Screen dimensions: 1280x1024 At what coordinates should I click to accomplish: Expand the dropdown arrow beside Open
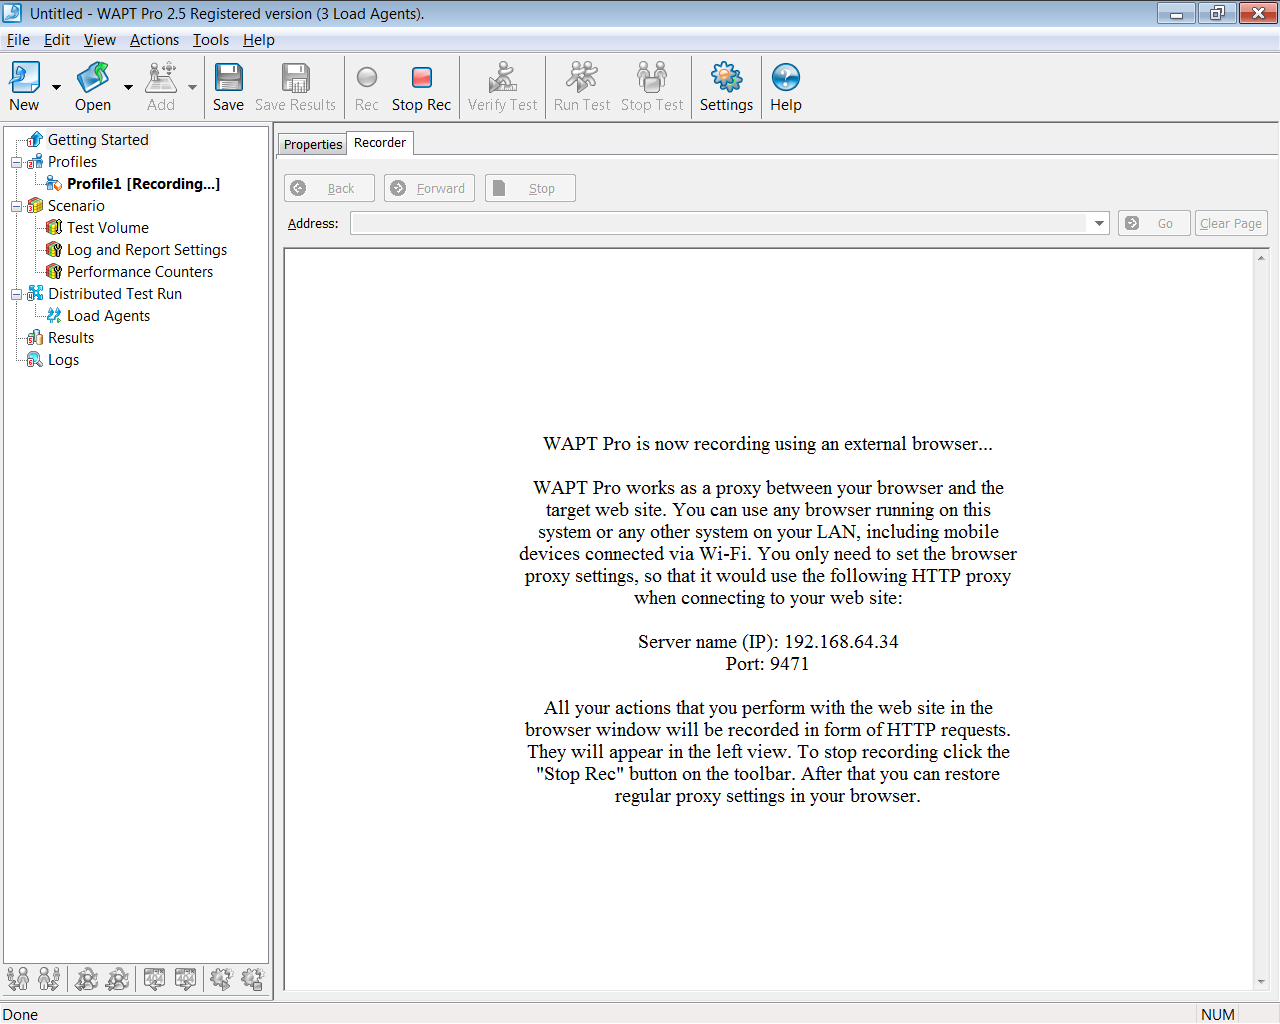pyautogui.click(x=128, y=87)
